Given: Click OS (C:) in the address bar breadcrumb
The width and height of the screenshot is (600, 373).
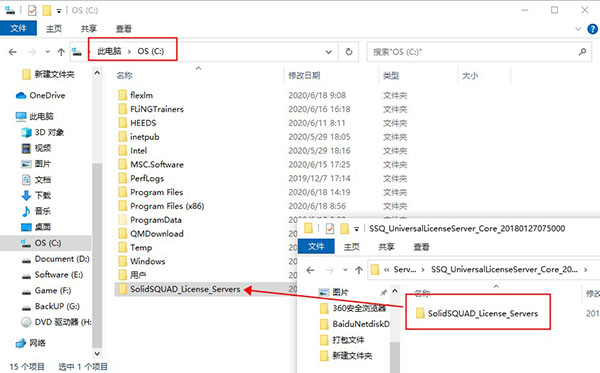Looking at the screenshot, I should tap(151, 51).
